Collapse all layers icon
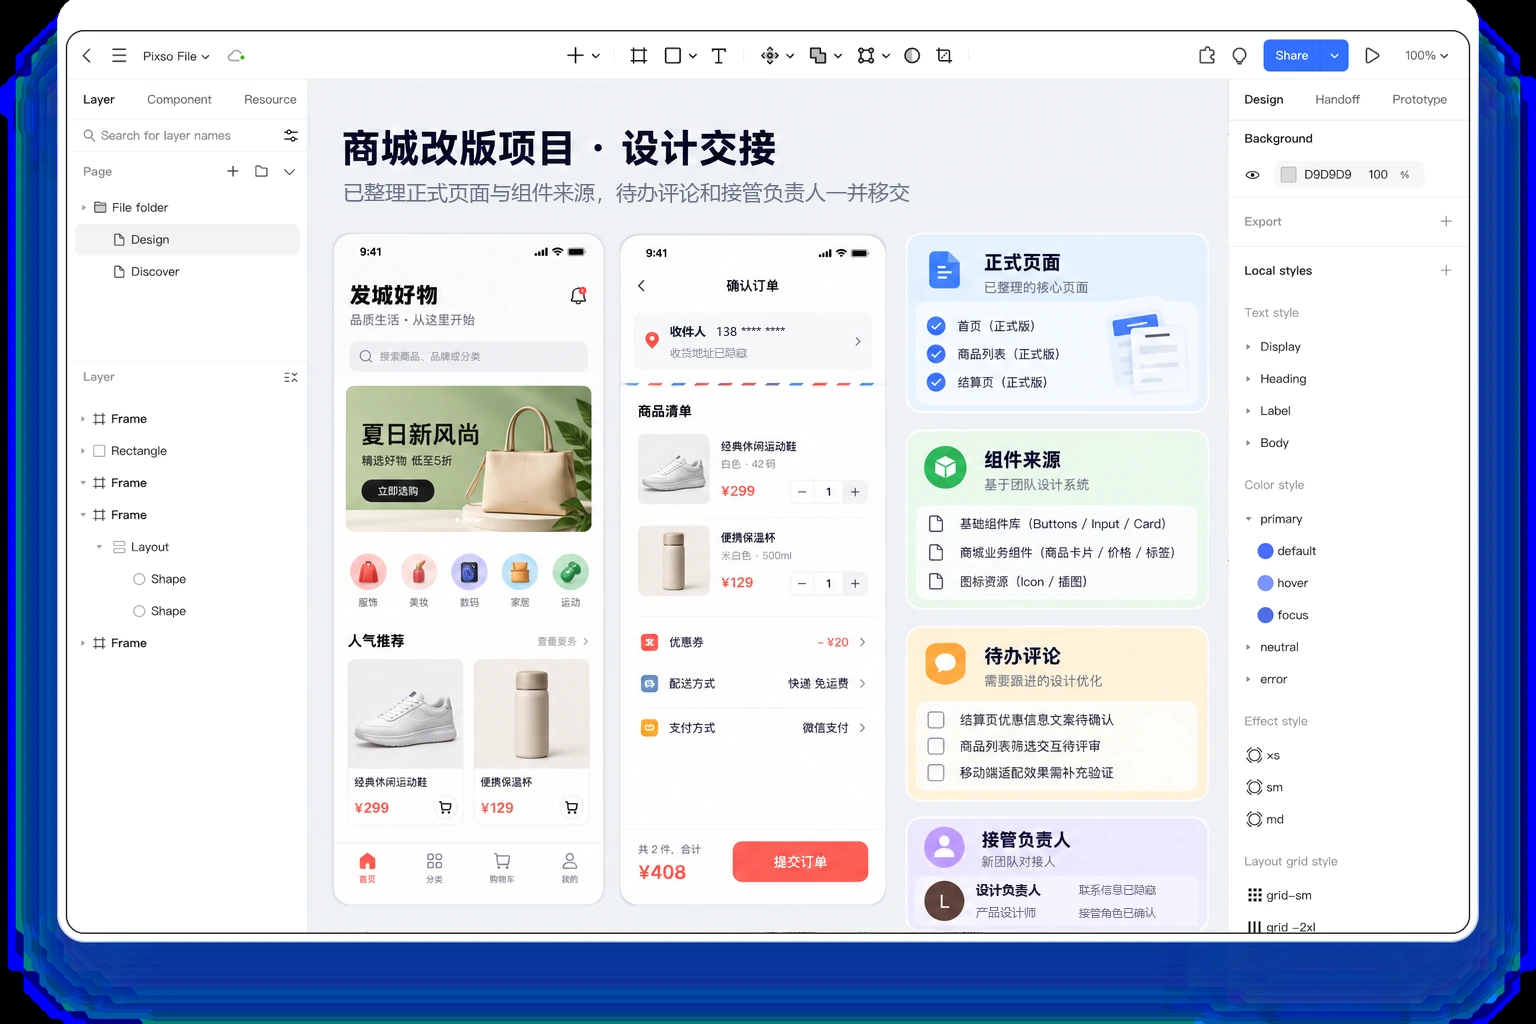Screen dimensions: 1536x1024 click(290, 377)
